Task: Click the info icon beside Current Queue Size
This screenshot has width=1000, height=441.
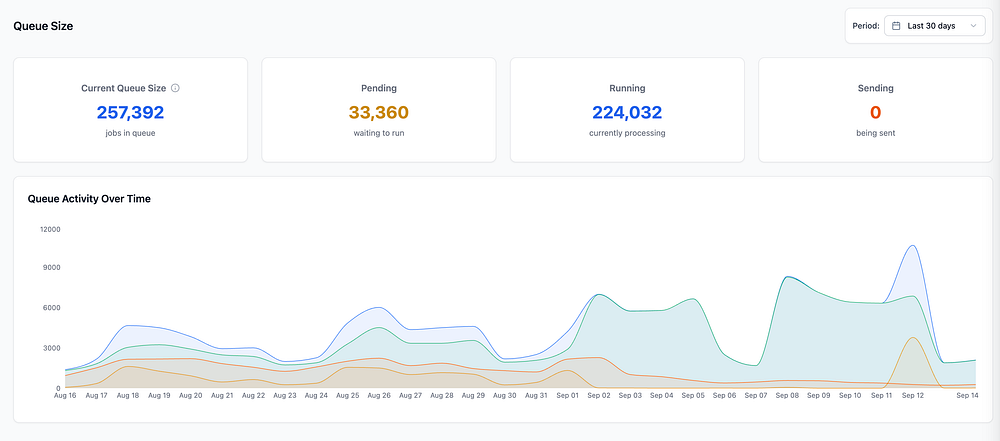Action: (x=175, y=88)
